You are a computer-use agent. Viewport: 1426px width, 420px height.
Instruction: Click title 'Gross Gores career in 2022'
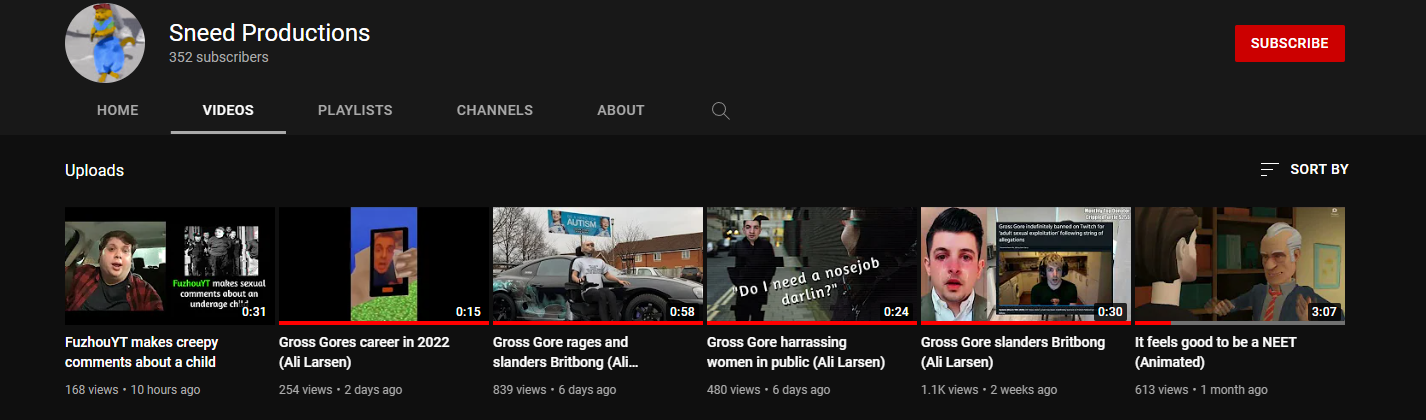point(364,352)
